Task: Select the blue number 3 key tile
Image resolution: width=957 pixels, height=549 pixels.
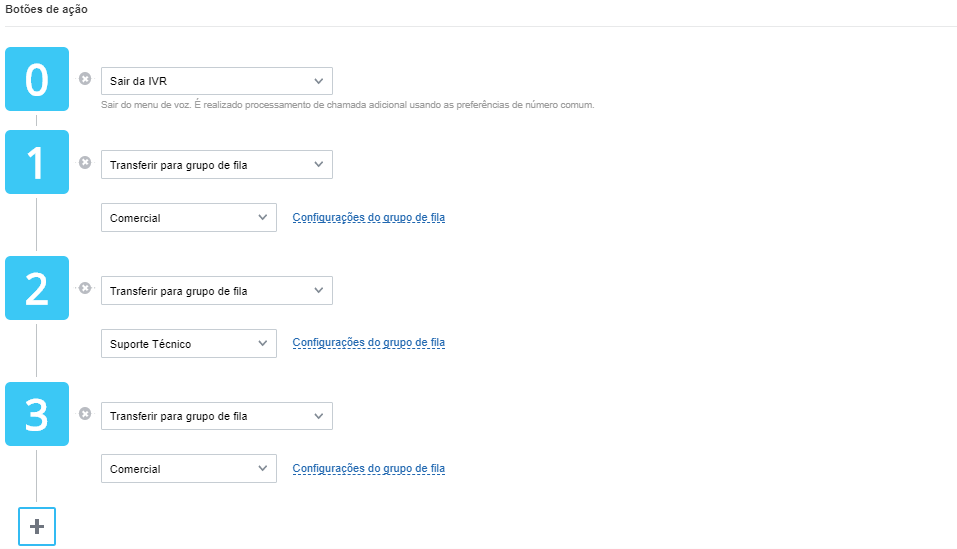Action: click(x=37, y=414)
